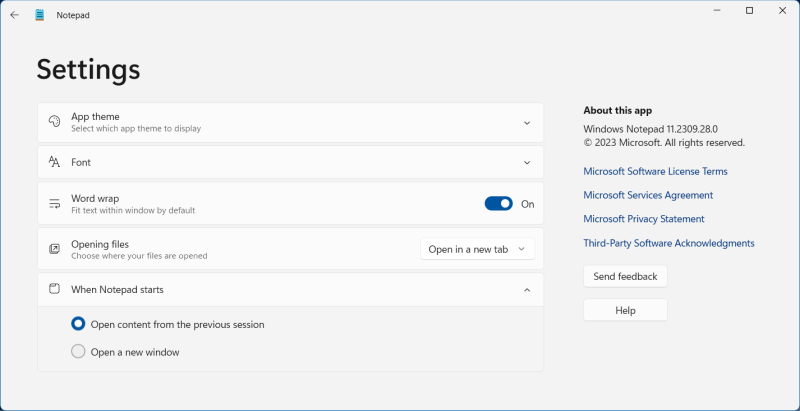Open Microsoft Software License Terms link

[655, 172]
